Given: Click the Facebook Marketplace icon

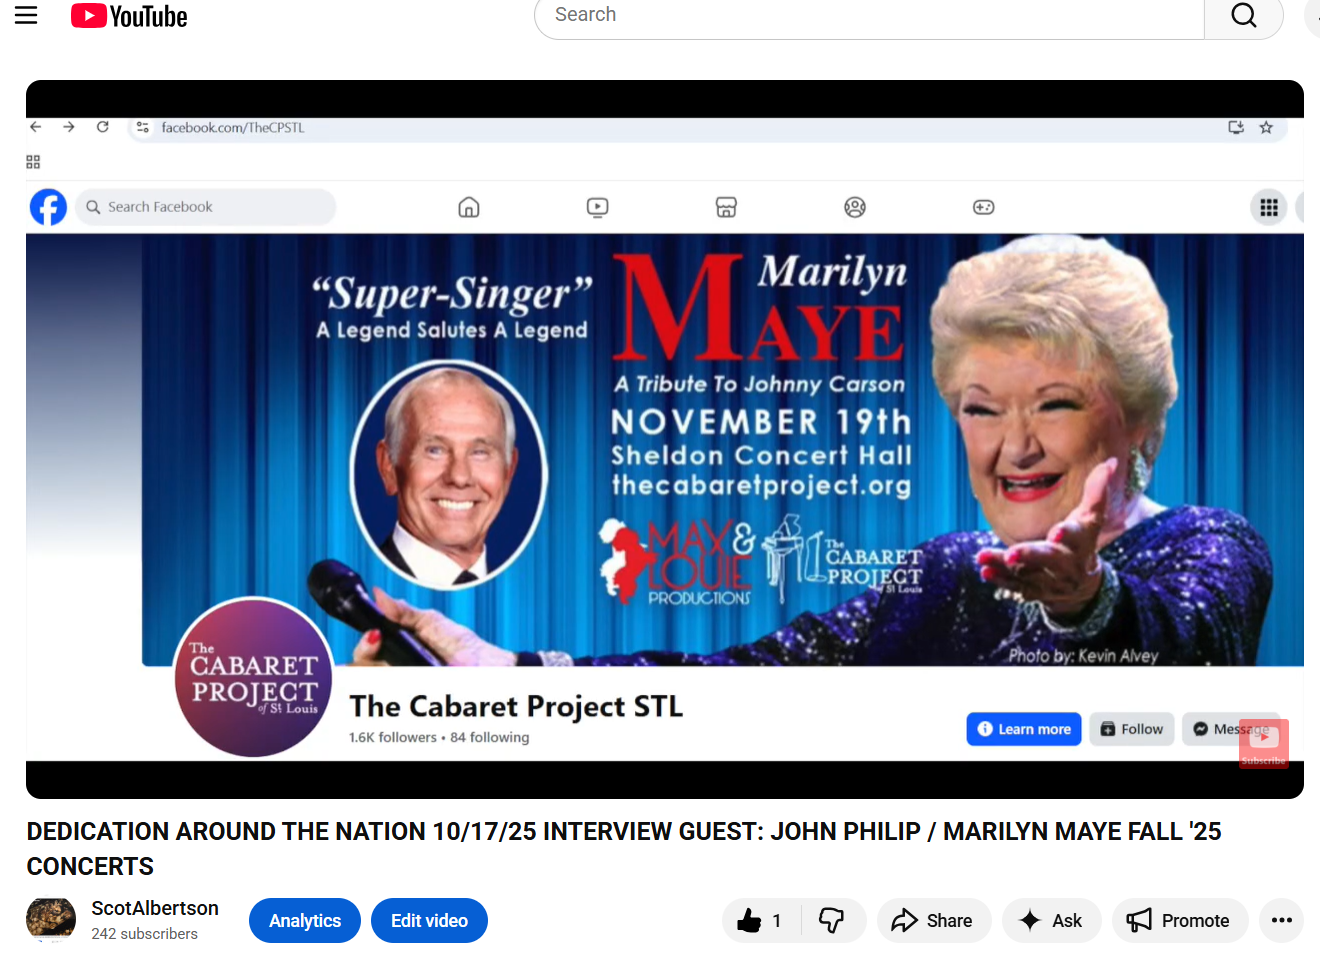Looking at the screenshot, I should click(x=726, y=207).
